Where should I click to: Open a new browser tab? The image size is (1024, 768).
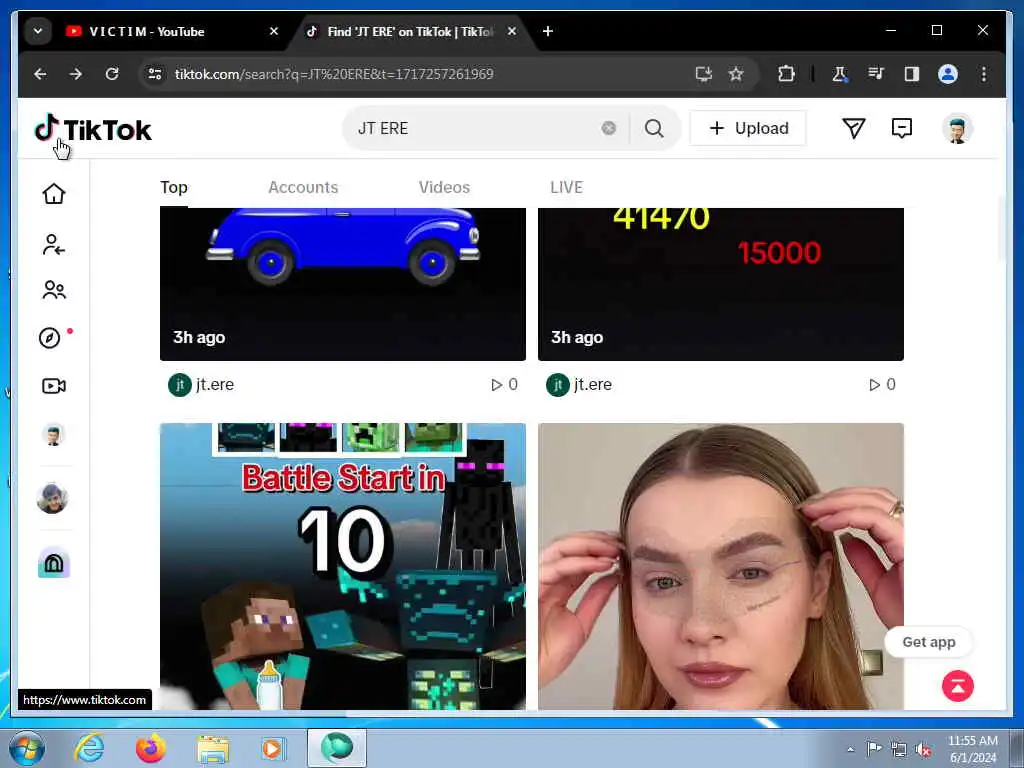(x=548, y=31)
